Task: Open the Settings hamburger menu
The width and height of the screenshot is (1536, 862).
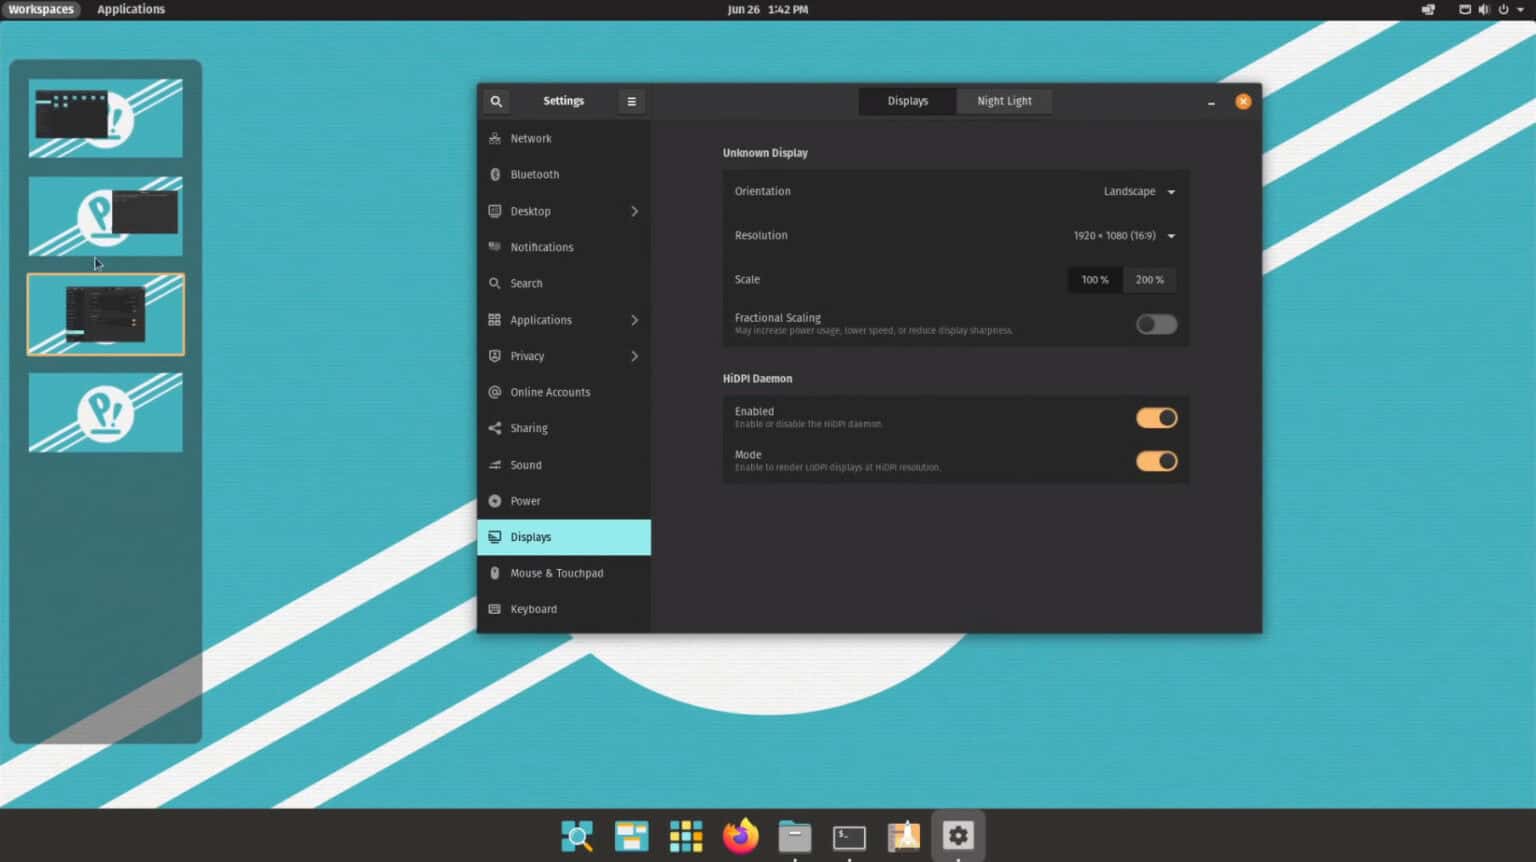Action: [x=631, y=101]
